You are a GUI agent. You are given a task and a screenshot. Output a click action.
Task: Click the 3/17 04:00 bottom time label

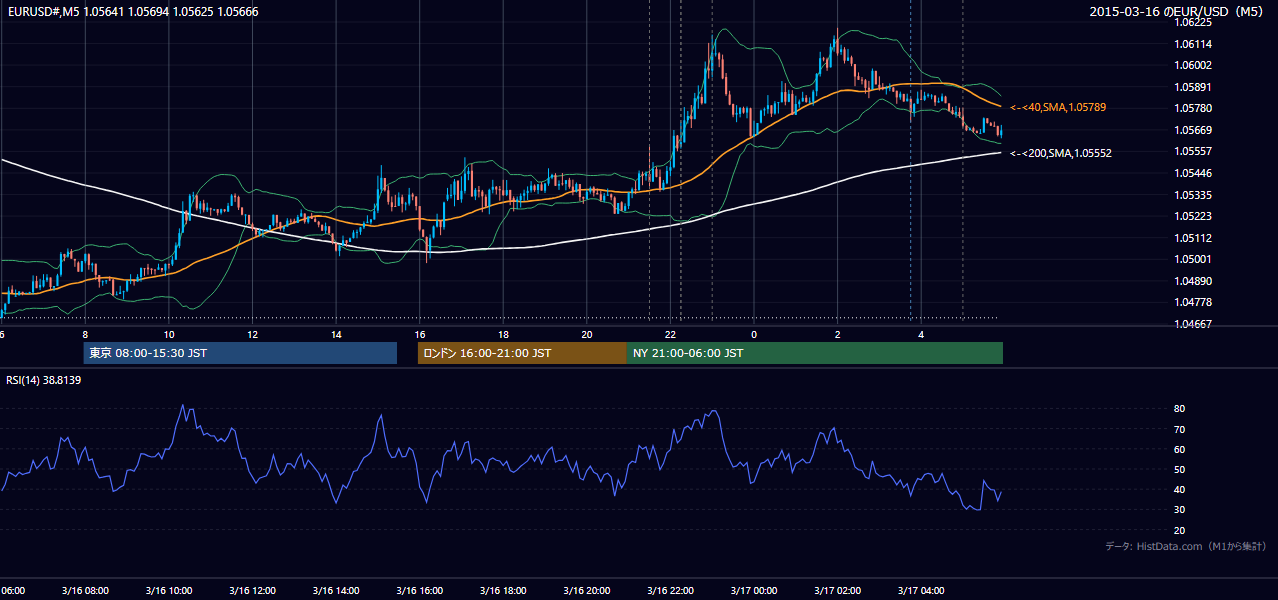click(x=921, y=591)
